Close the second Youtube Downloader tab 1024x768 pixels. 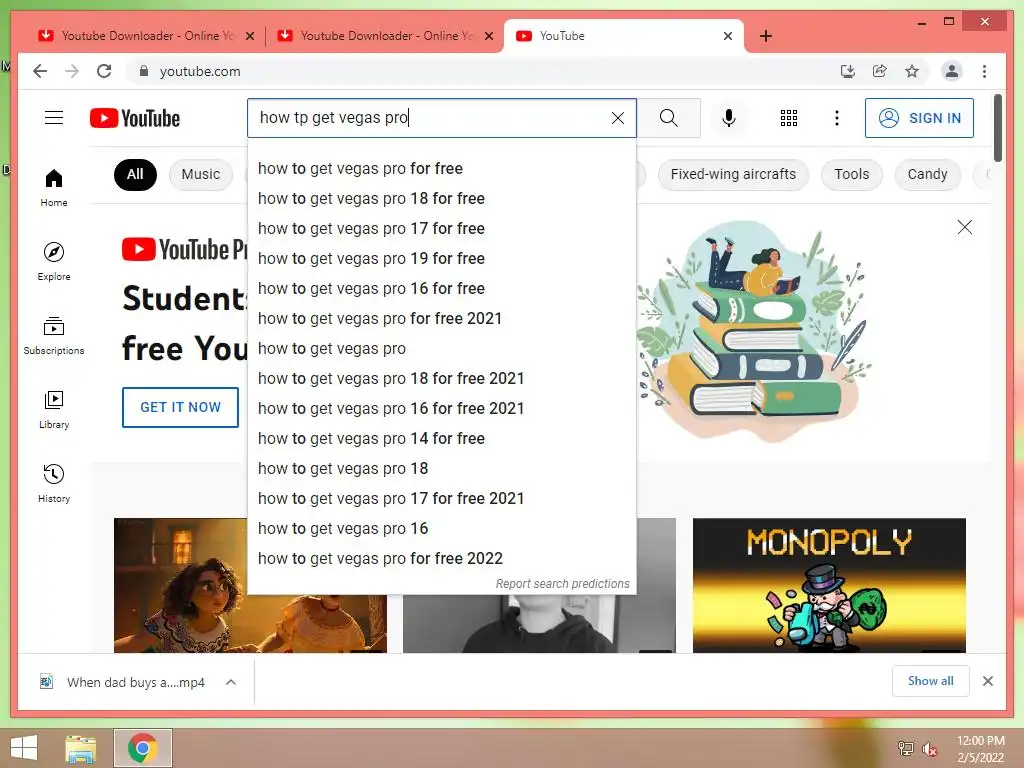click(488, 36)
